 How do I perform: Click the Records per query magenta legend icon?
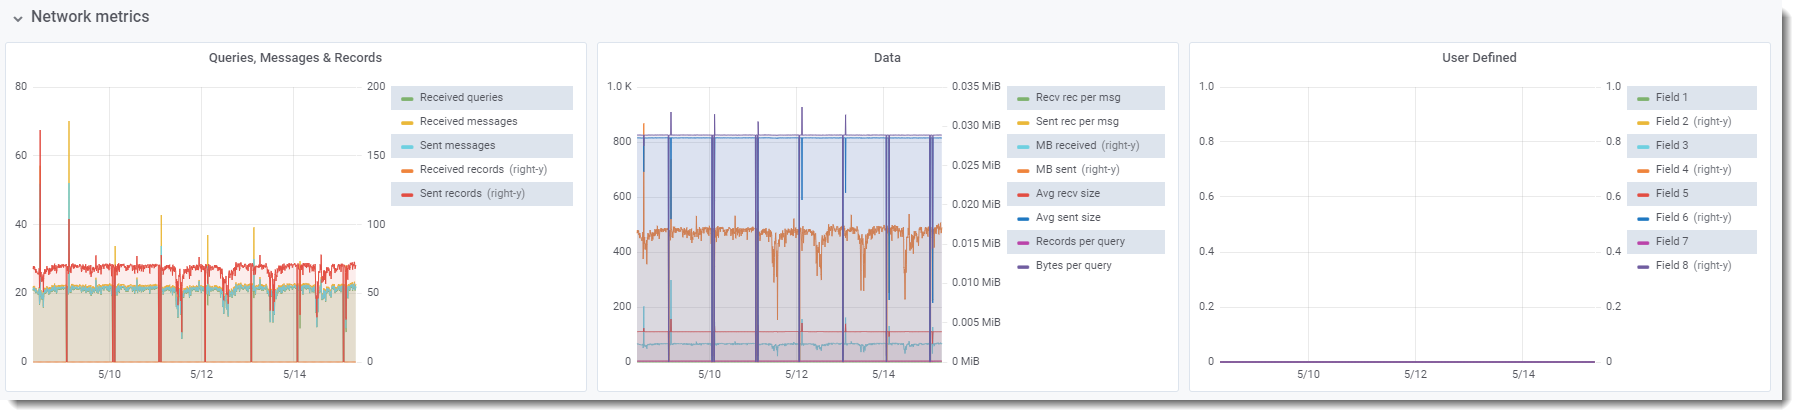click(x=1023, y=242)
